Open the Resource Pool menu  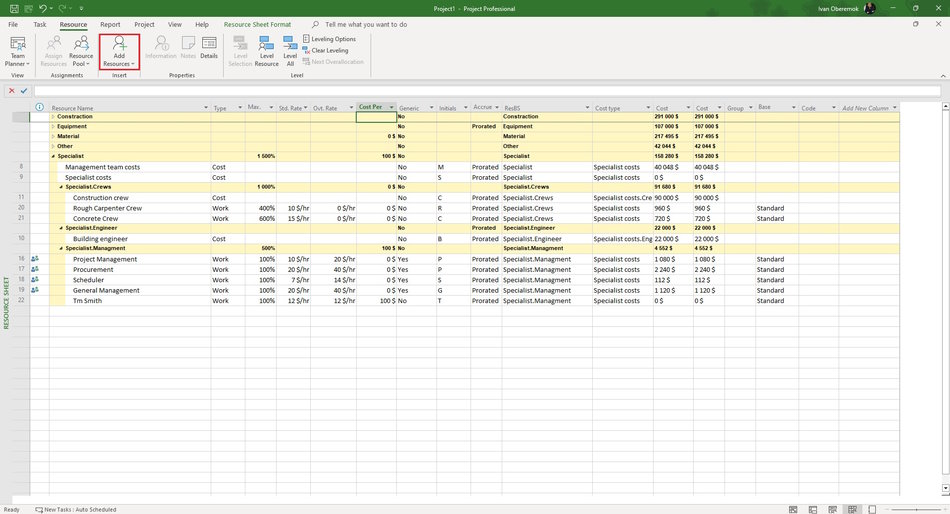coord(81,51)
